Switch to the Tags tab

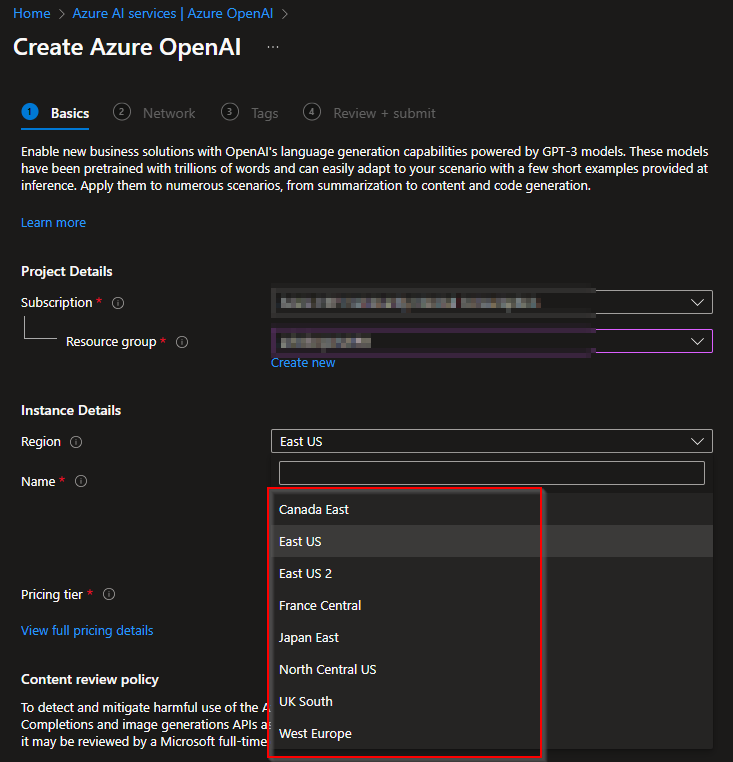click(x=249, y=113)
